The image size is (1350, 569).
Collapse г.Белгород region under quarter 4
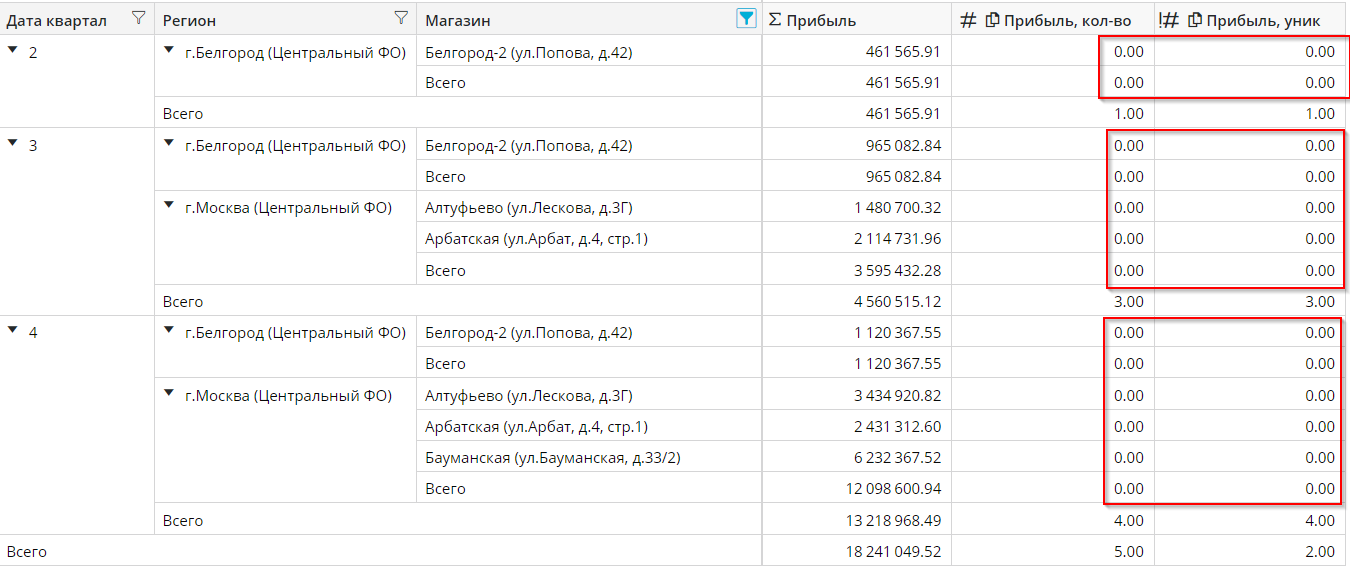[x=169, y=331]
